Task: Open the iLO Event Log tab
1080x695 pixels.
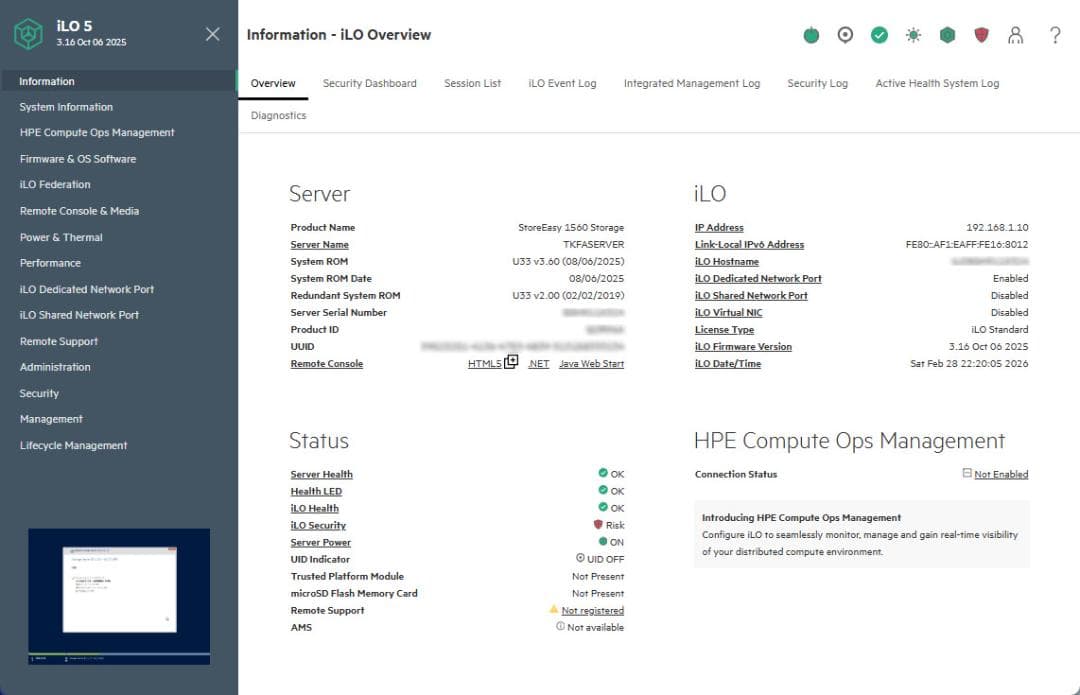Action: pyautogui.click(x=562, y=83)
